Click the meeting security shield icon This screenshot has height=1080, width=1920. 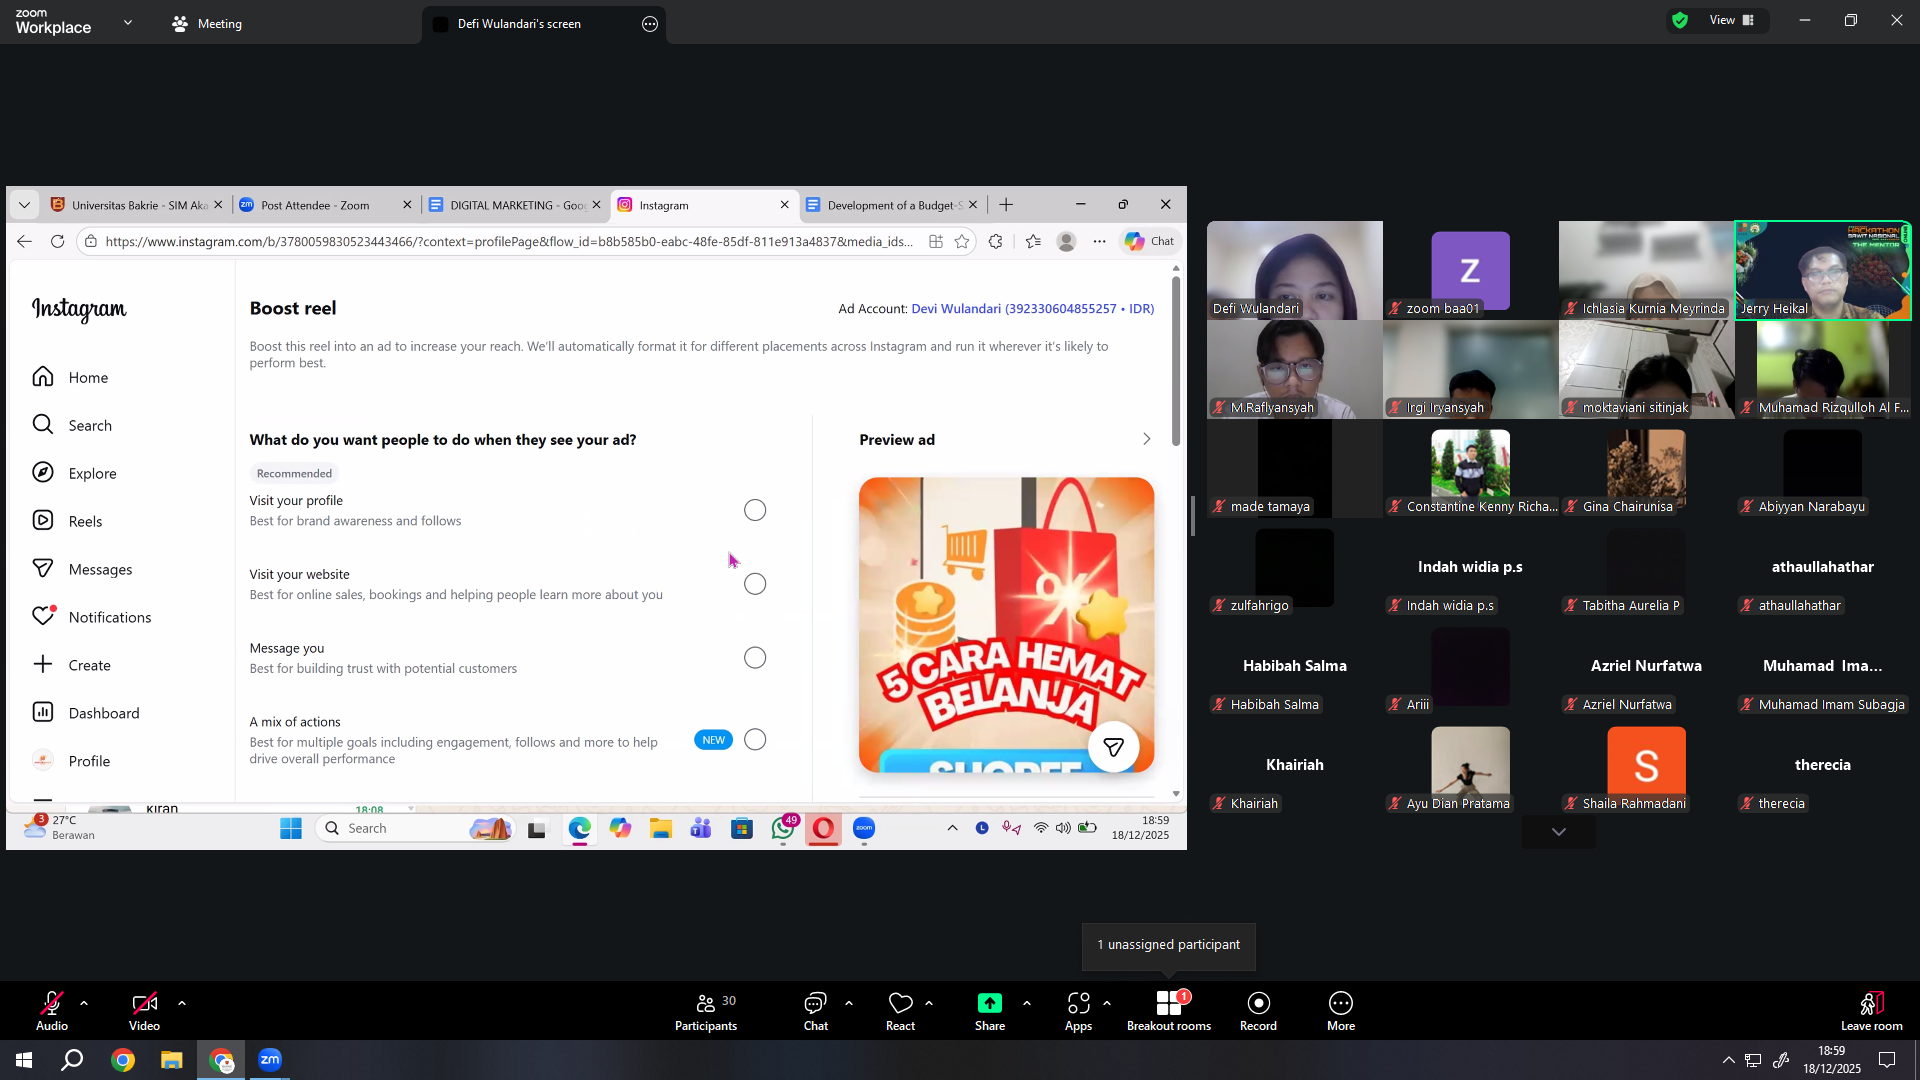pos(1680,20)
